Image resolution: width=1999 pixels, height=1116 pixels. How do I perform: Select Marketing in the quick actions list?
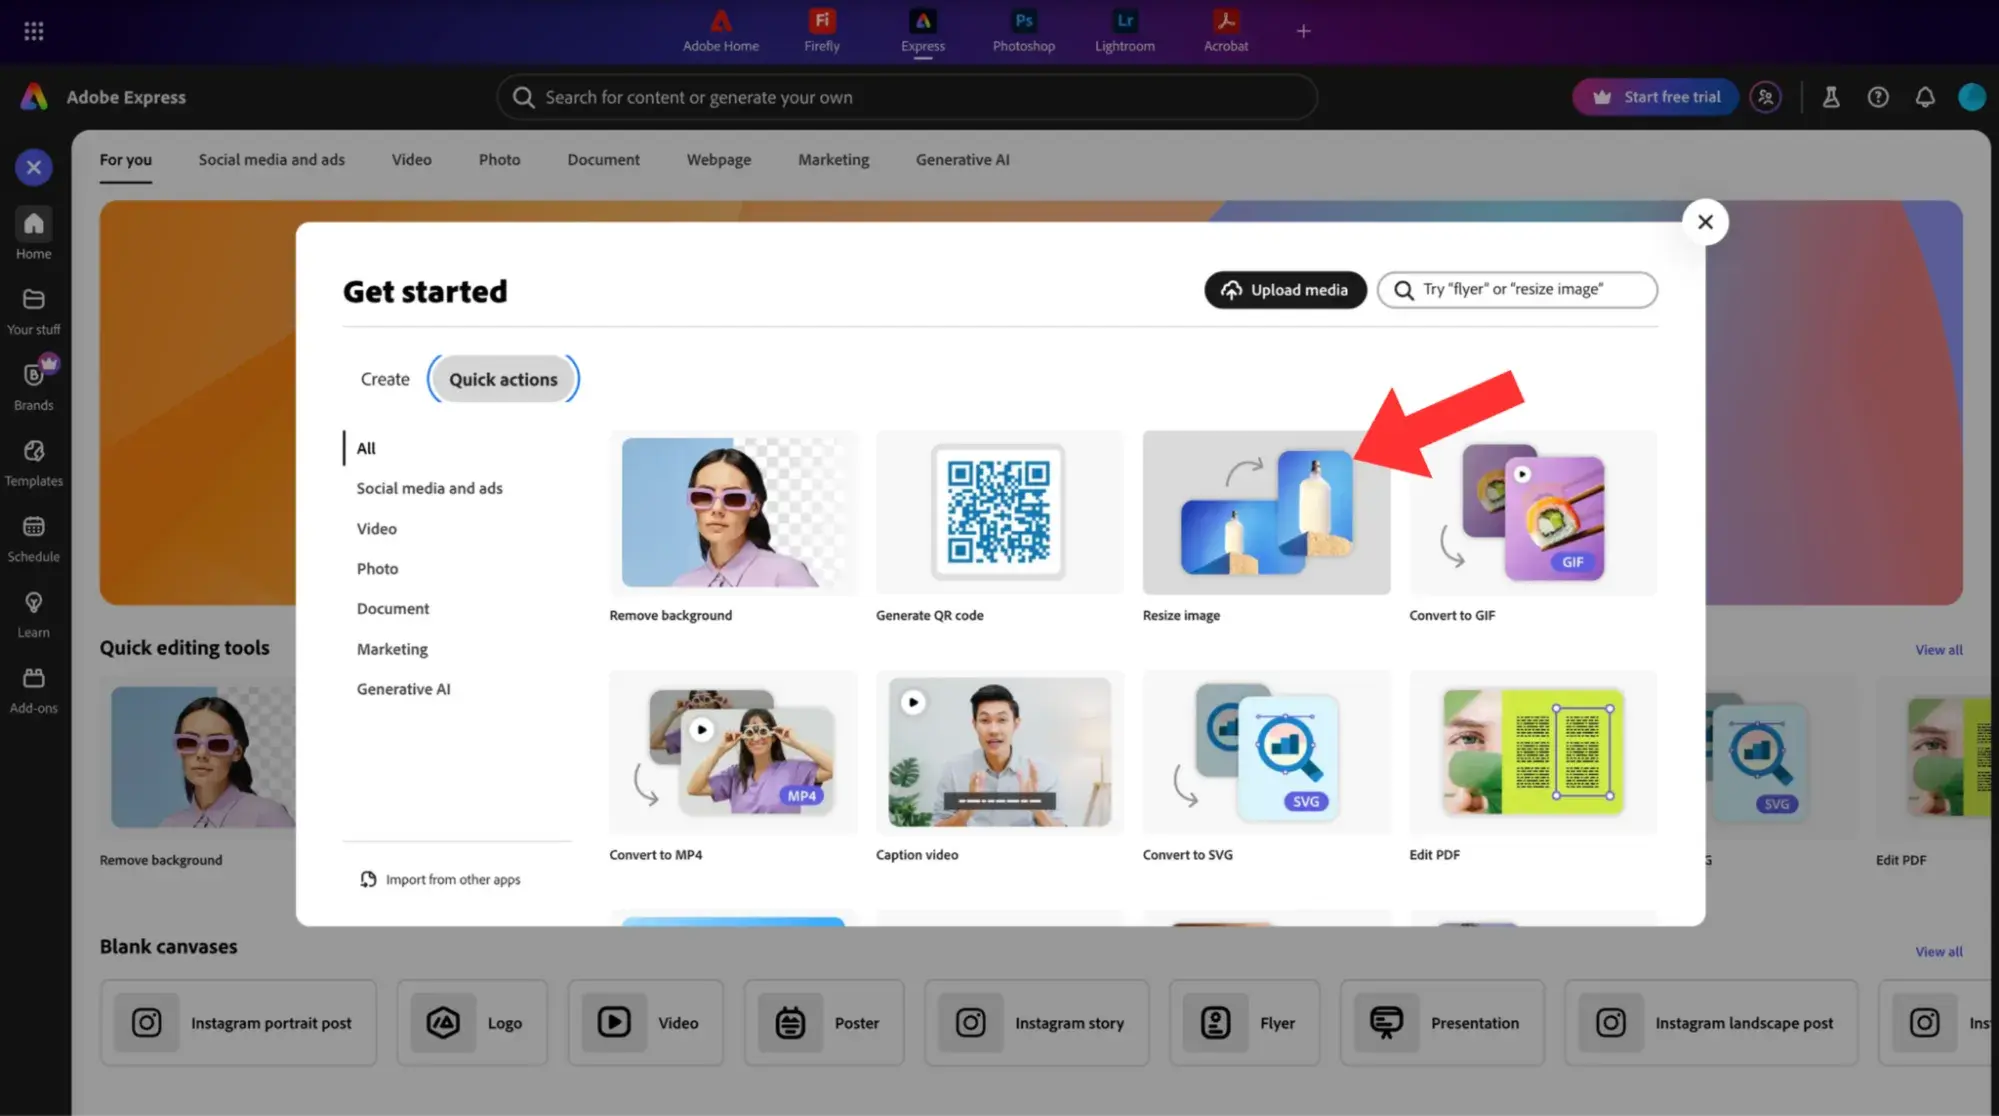click(392, 648)
